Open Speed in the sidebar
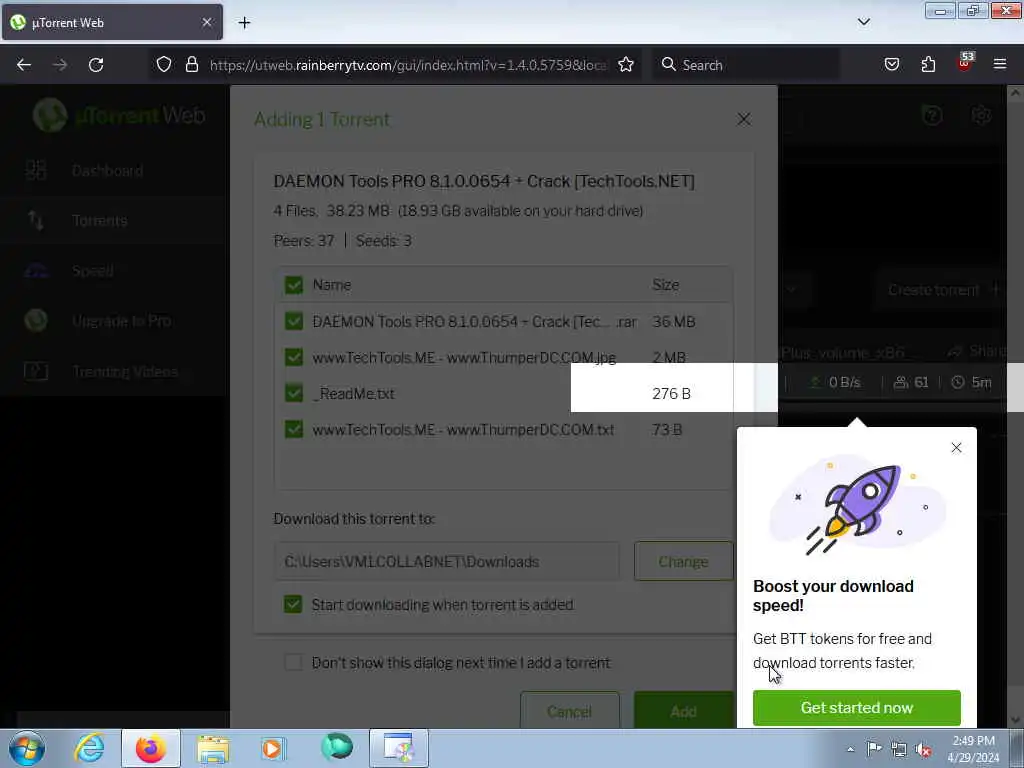Viewport: 1024px width, 768px height. [93, 270]
